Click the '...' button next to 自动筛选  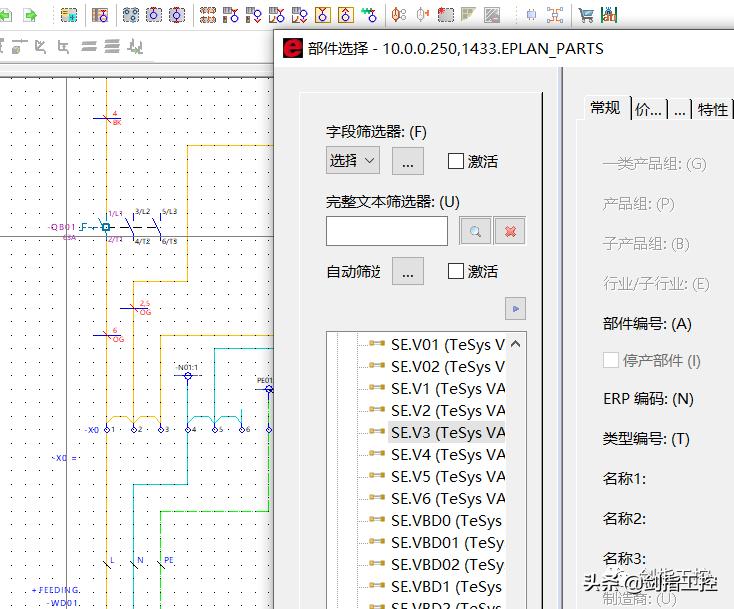coord(408,271)
